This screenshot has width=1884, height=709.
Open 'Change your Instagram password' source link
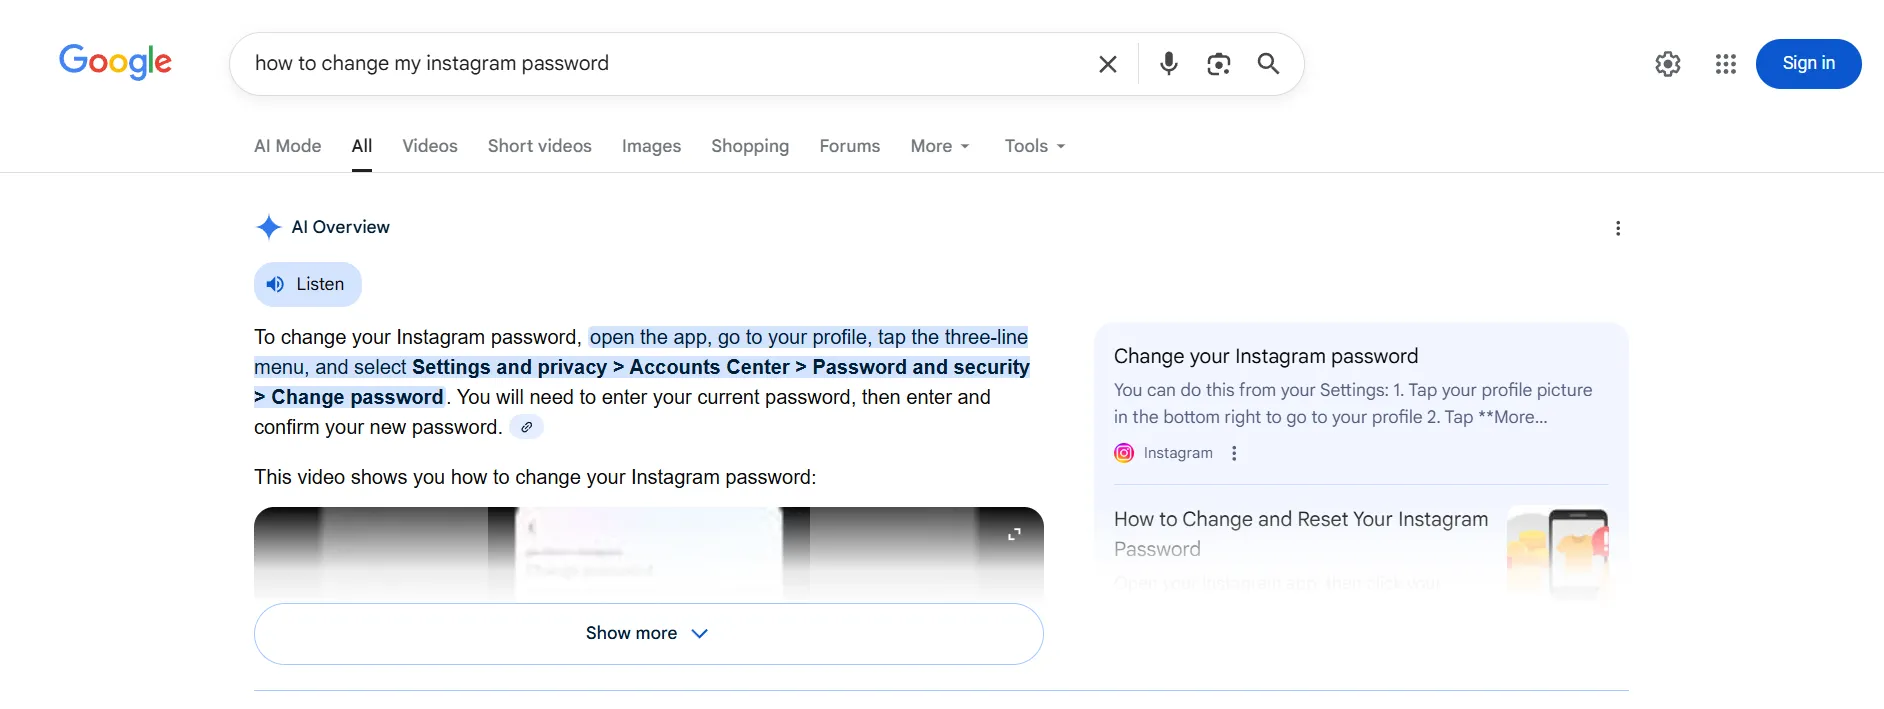(x=1265, y=356)
